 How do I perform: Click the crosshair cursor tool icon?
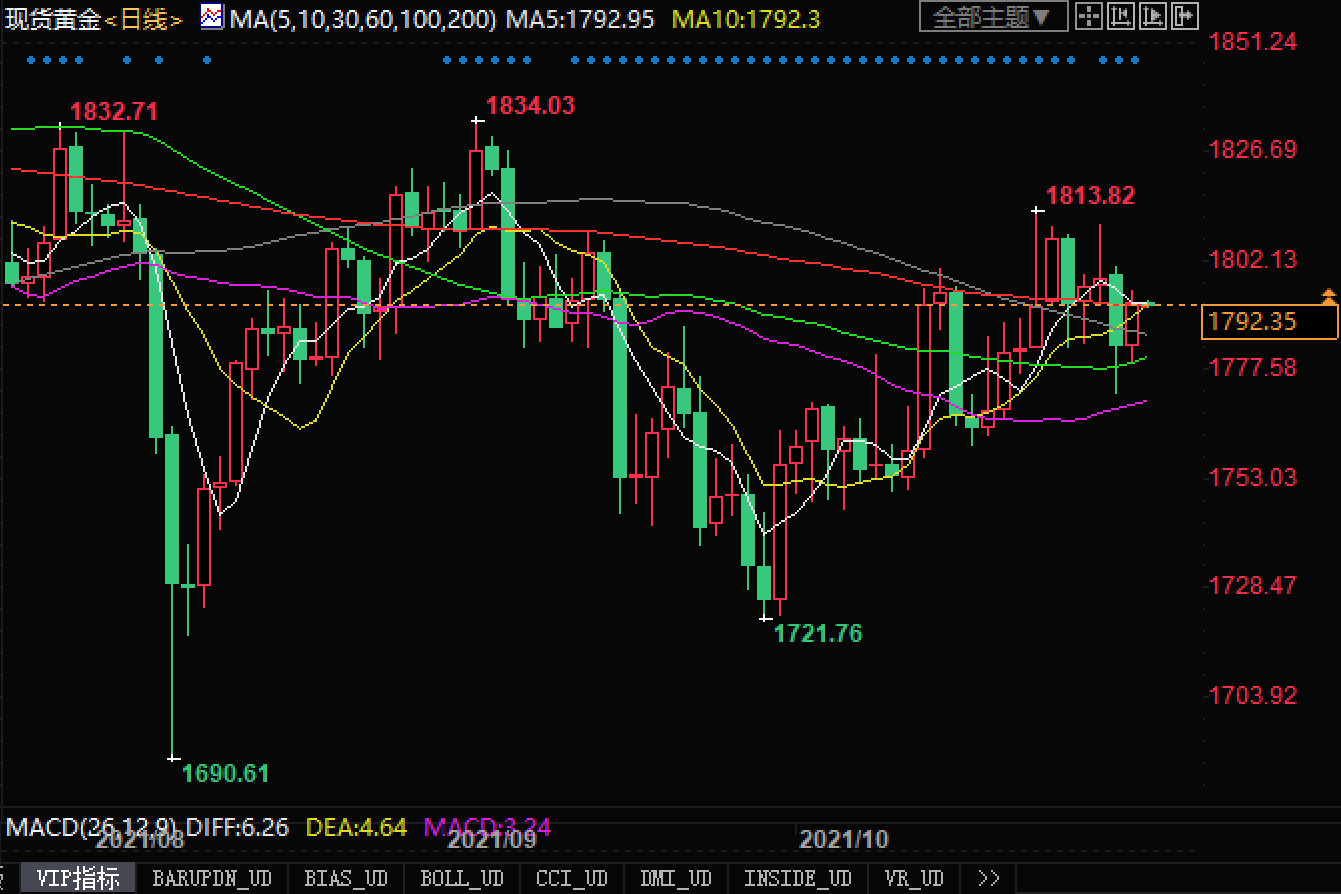pyautogui.click(x=1090, y=16)
